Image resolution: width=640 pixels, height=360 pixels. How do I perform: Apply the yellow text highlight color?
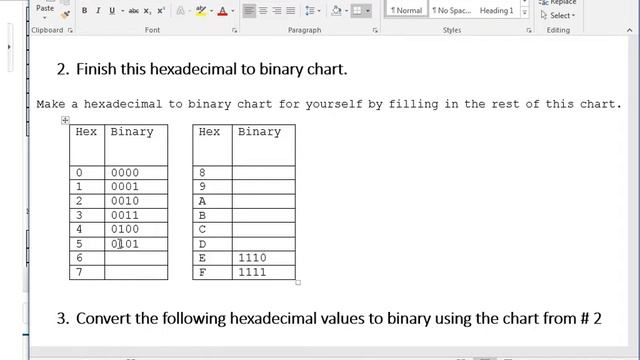click(200, 11)
